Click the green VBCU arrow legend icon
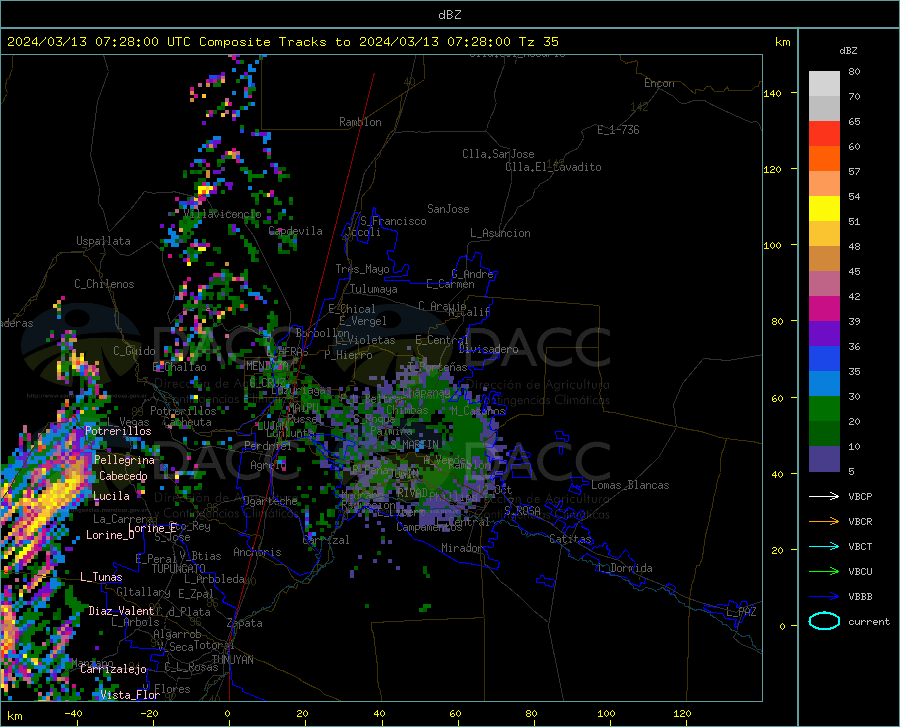Screen dimensions: 900x727 click(824, 572)
